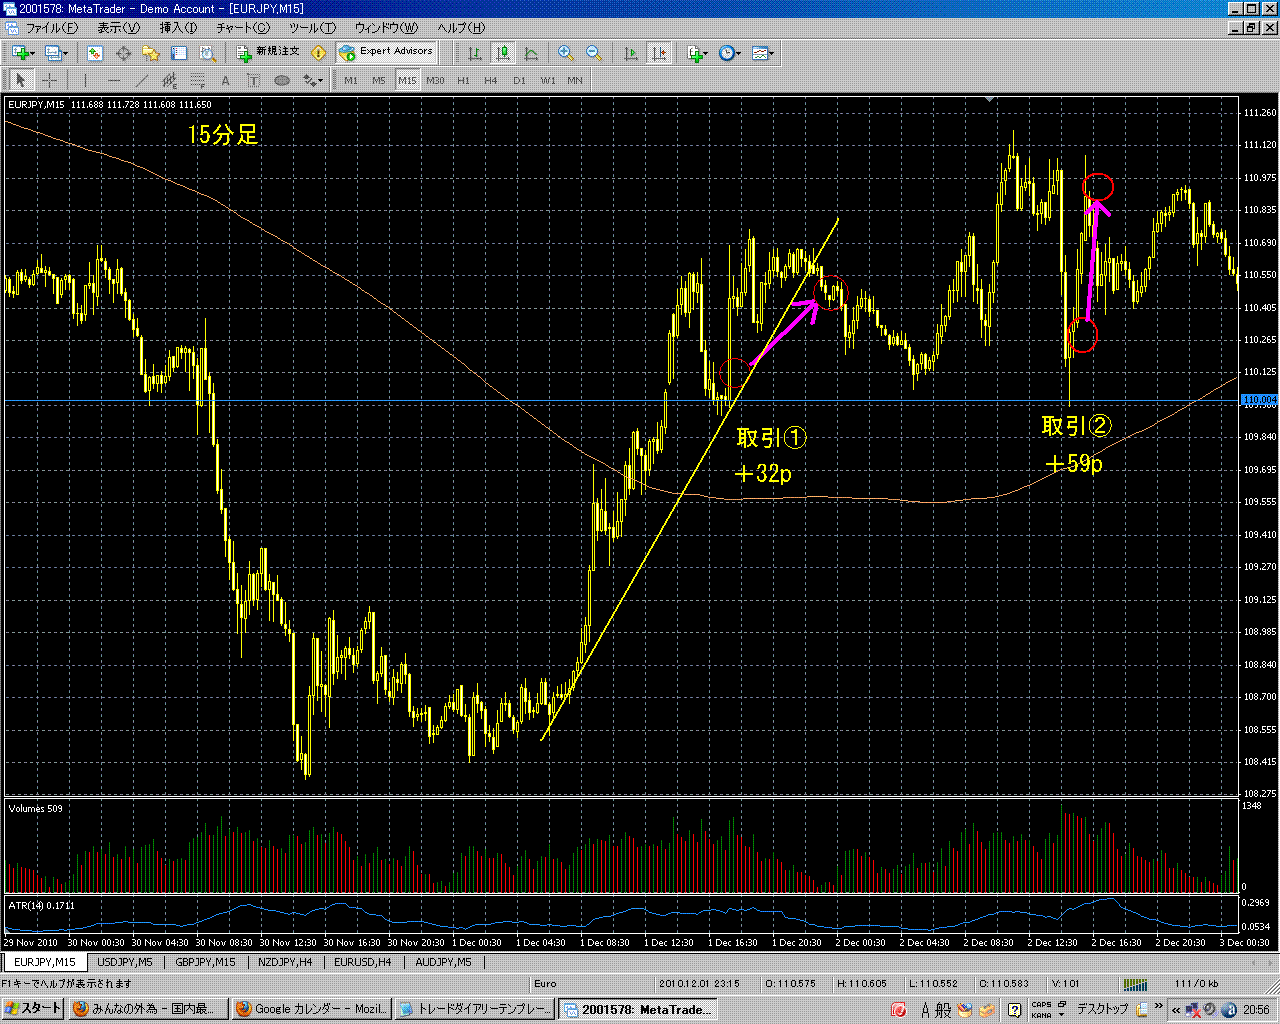The height and width of the screenshot is (1024, 1280).
Task: Toggle chart auto scroll
Action: pos(631,53)
